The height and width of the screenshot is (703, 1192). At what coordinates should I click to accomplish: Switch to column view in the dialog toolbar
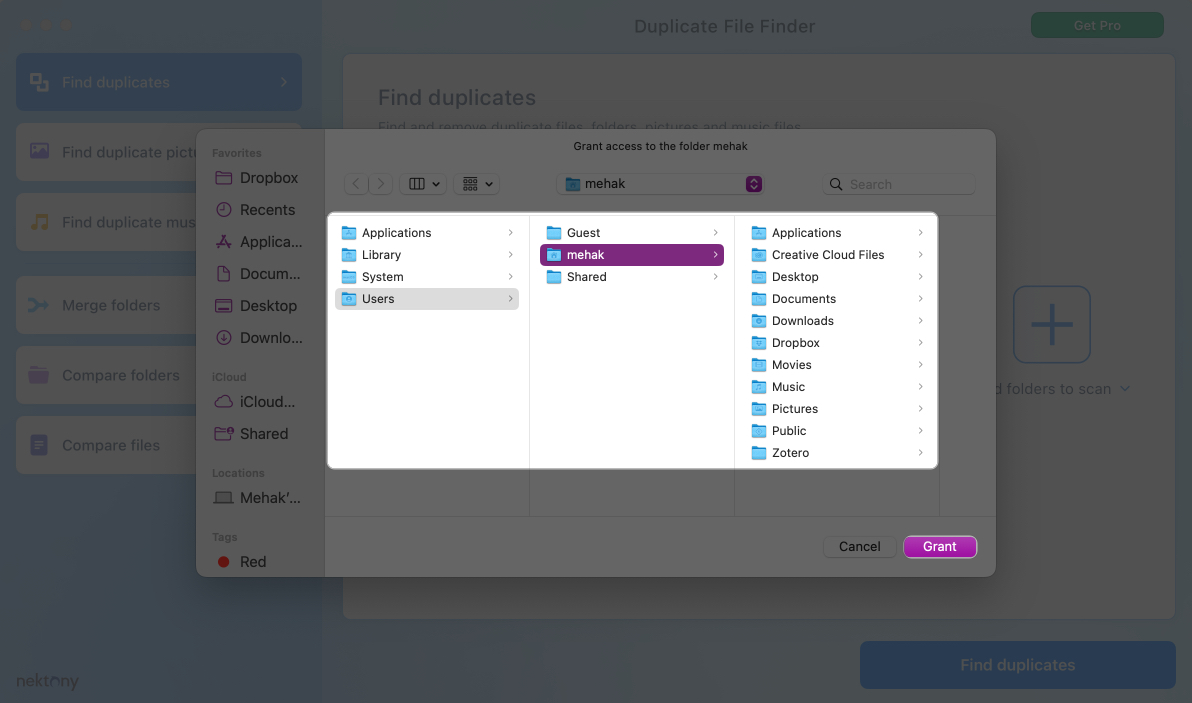(x=424, y=183)
